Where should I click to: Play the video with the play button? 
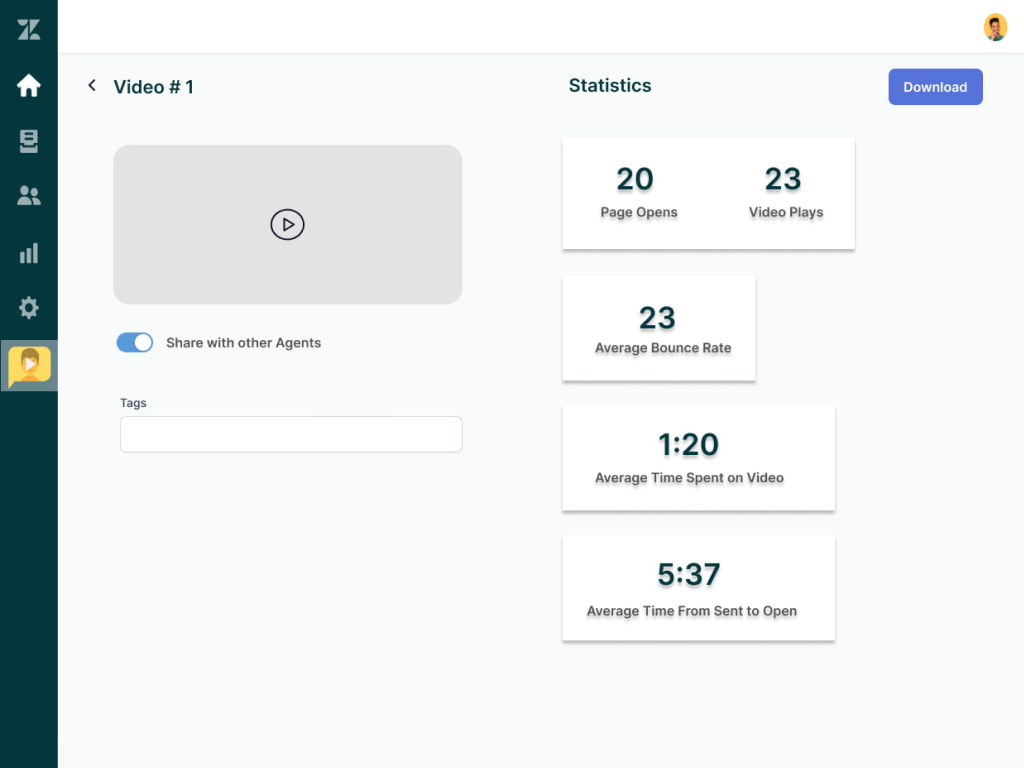coord(287,225)
